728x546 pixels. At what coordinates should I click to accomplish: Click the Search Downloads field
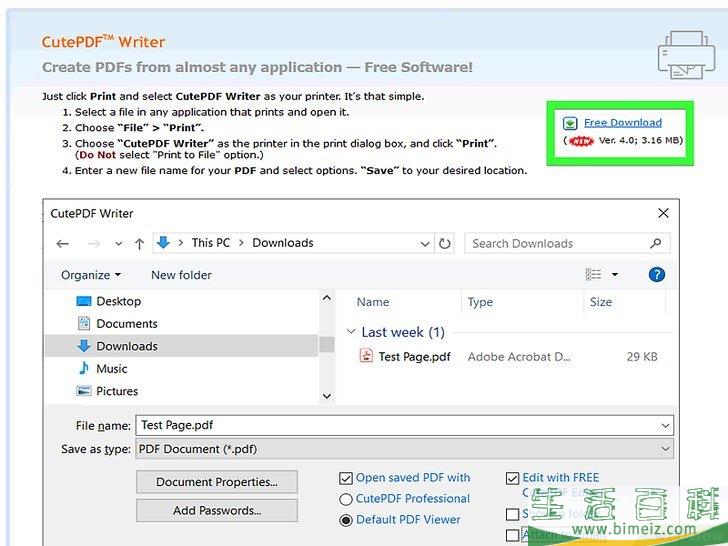(567, 243)
